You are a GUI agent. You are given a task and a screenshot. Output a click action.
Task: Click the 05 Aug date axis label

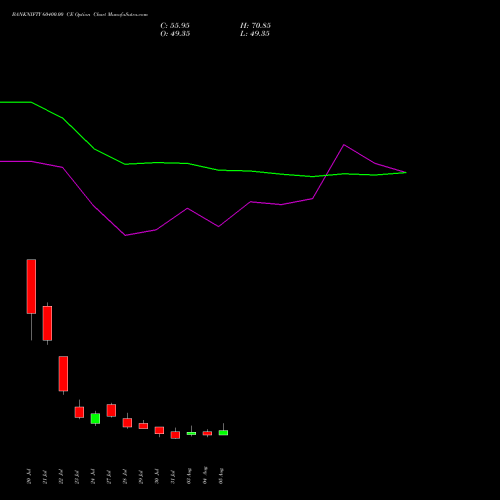pos(221,476)
